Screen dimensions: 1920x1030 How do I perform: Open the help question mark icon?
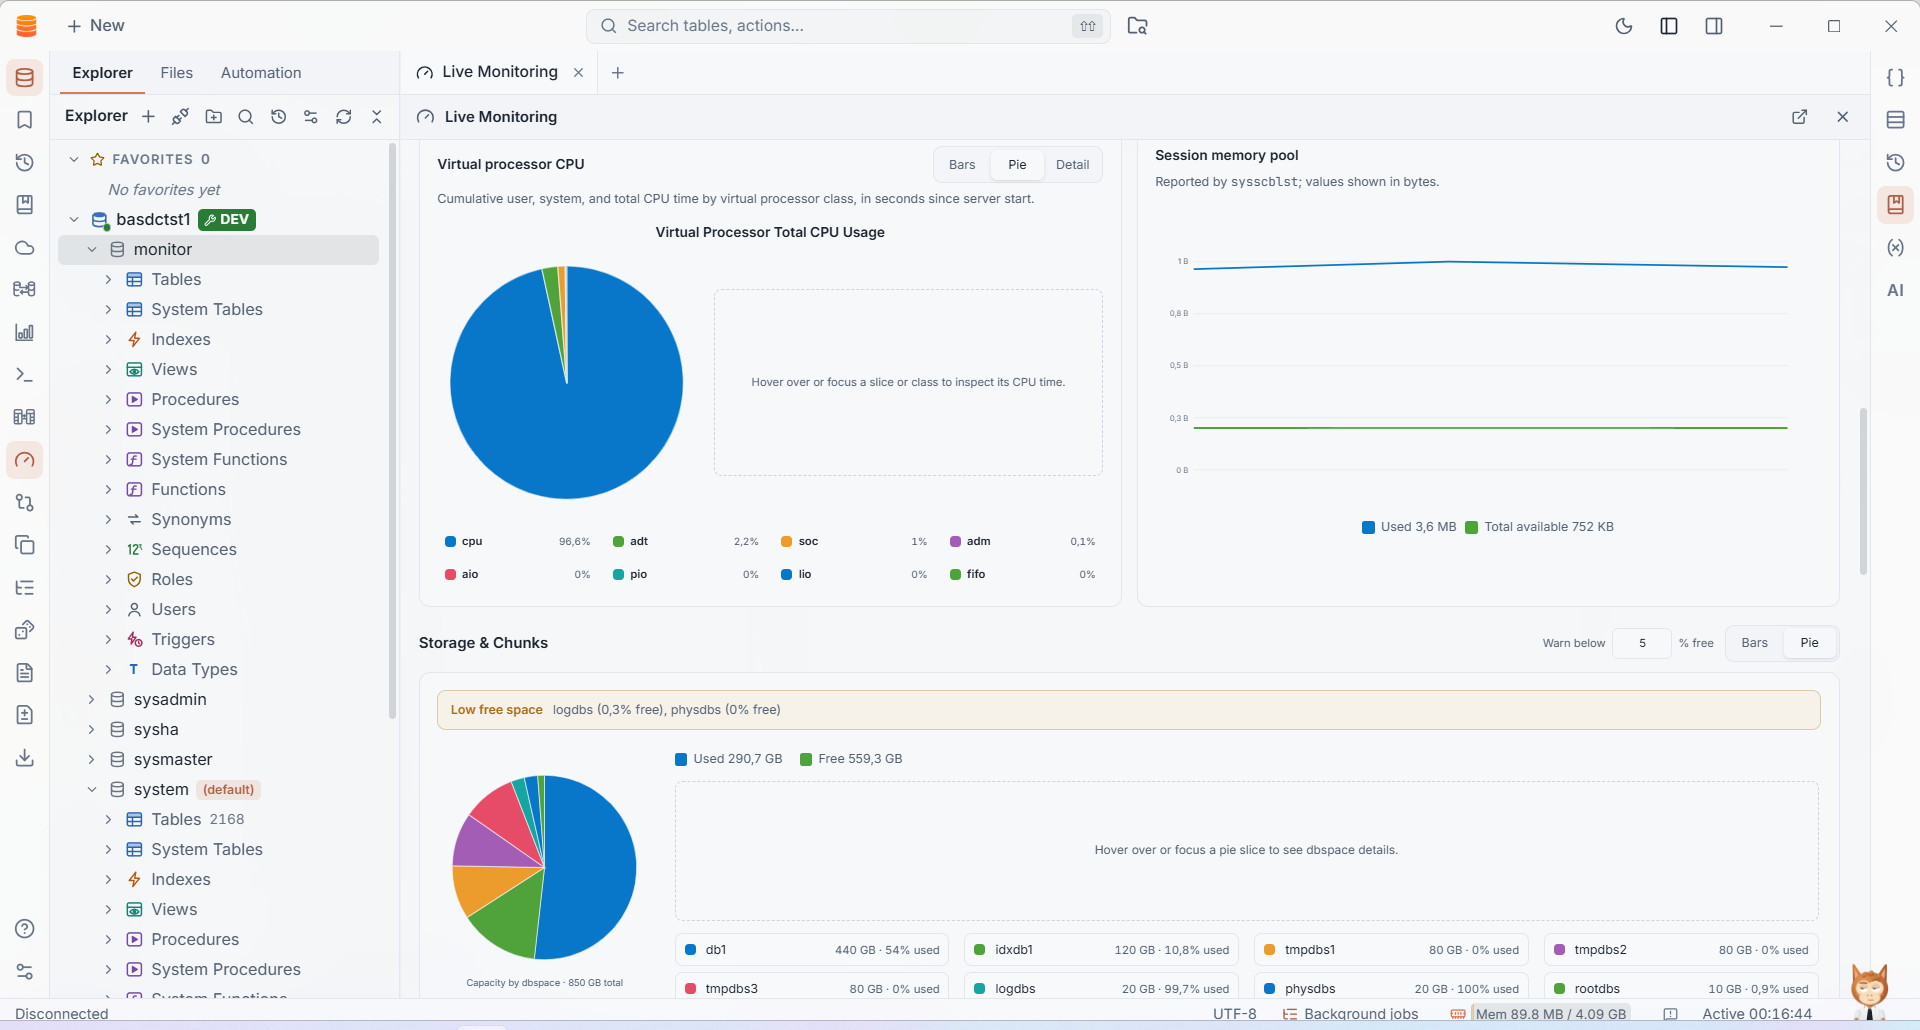tap(25, 929)
